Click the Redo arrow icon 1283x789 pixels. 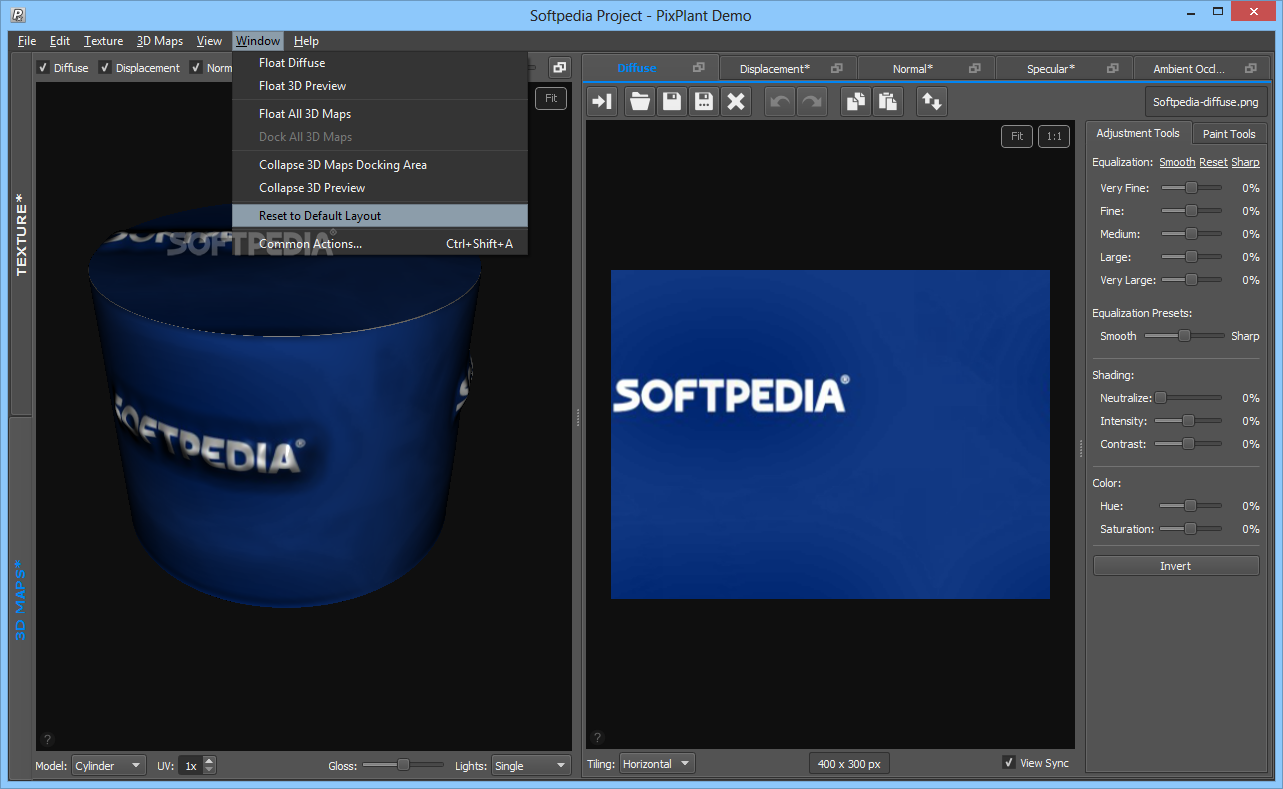tap(812, 101)
